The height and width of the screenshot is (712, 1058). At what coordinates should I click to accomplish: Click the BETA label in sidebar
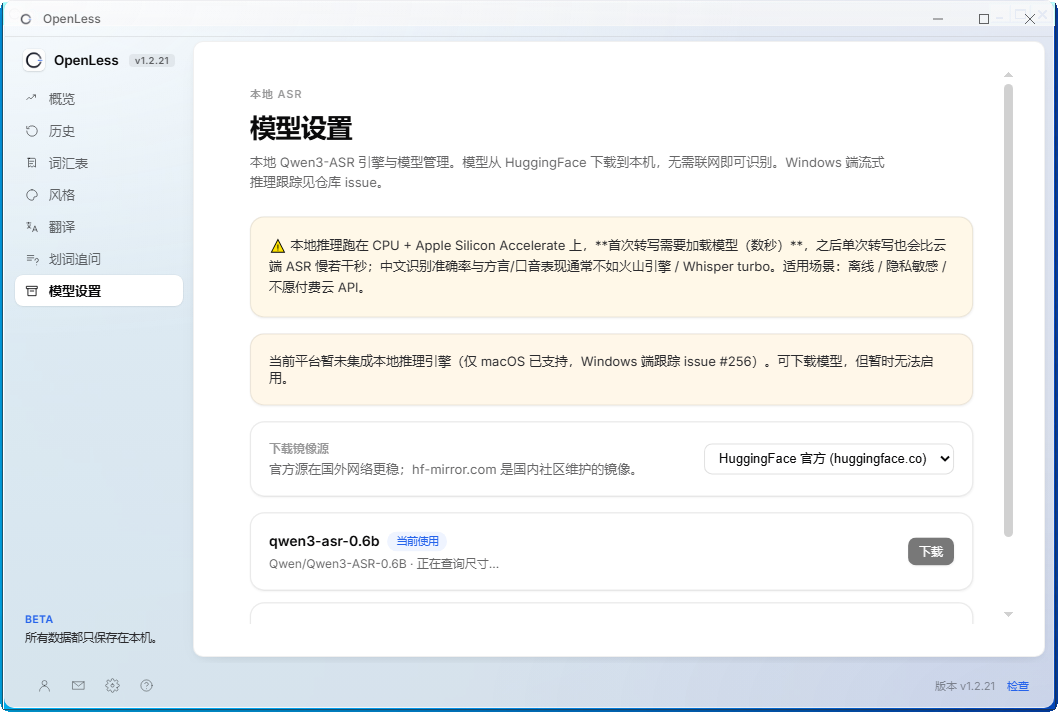38,620
